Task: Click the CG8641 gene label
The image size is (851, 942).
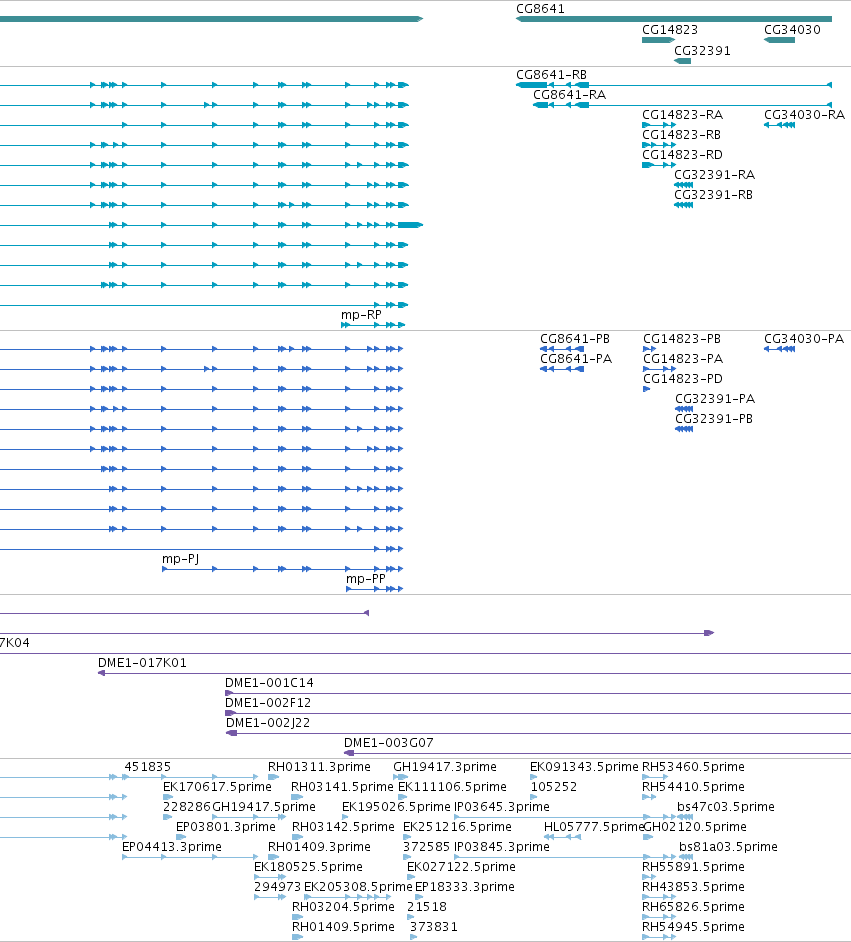Action: 540,9
